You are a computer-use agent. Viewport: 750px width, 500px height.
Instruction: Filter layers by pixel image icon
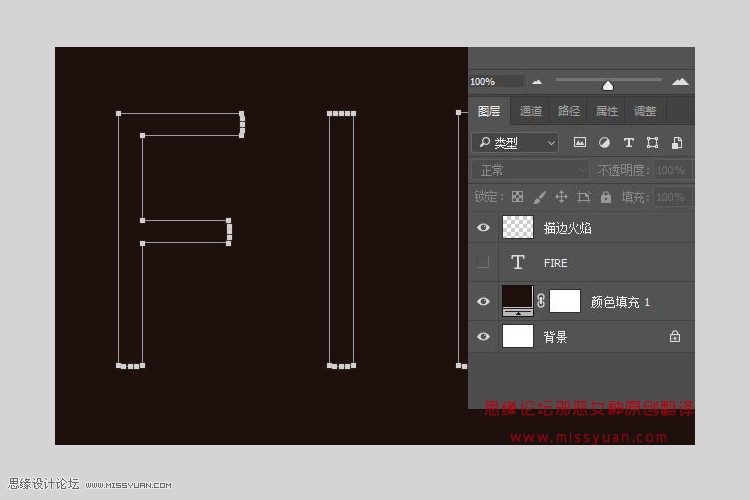point(580,143)
